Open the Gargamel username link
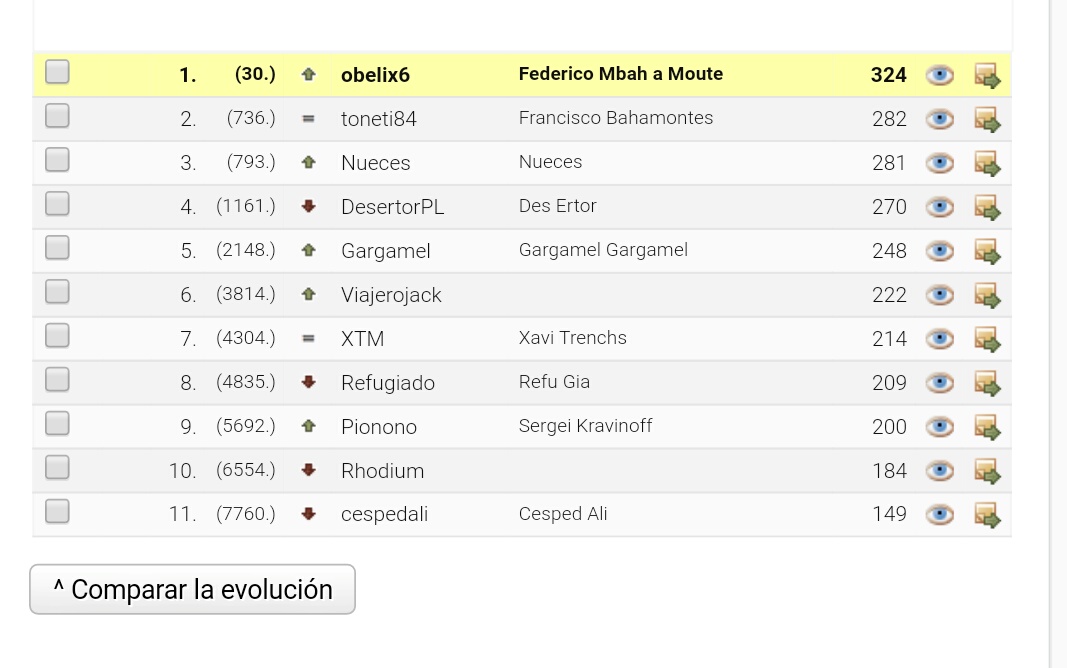 coord(386,251)
